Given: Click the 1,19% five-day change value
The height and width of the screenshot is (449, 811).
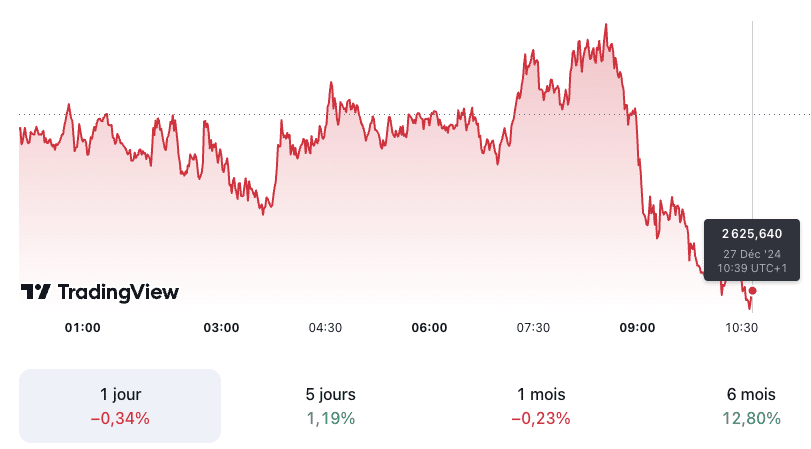Looking at the screenshot, I should click(x=330, y=418).
